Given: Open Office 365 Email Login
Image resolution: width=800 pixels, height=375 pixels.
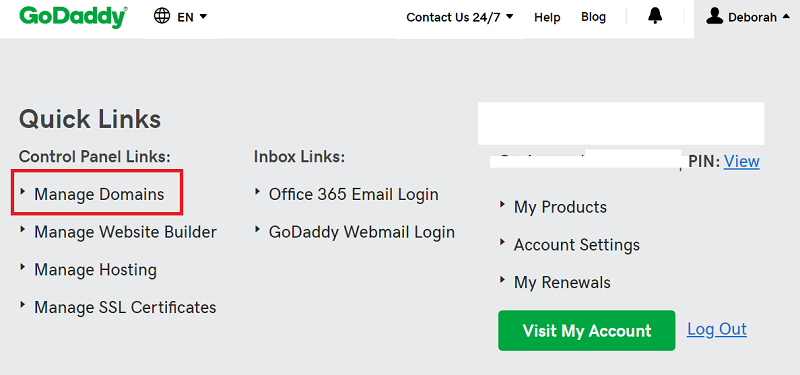Looking at the screenshot, I should click(x=354, y=194).
